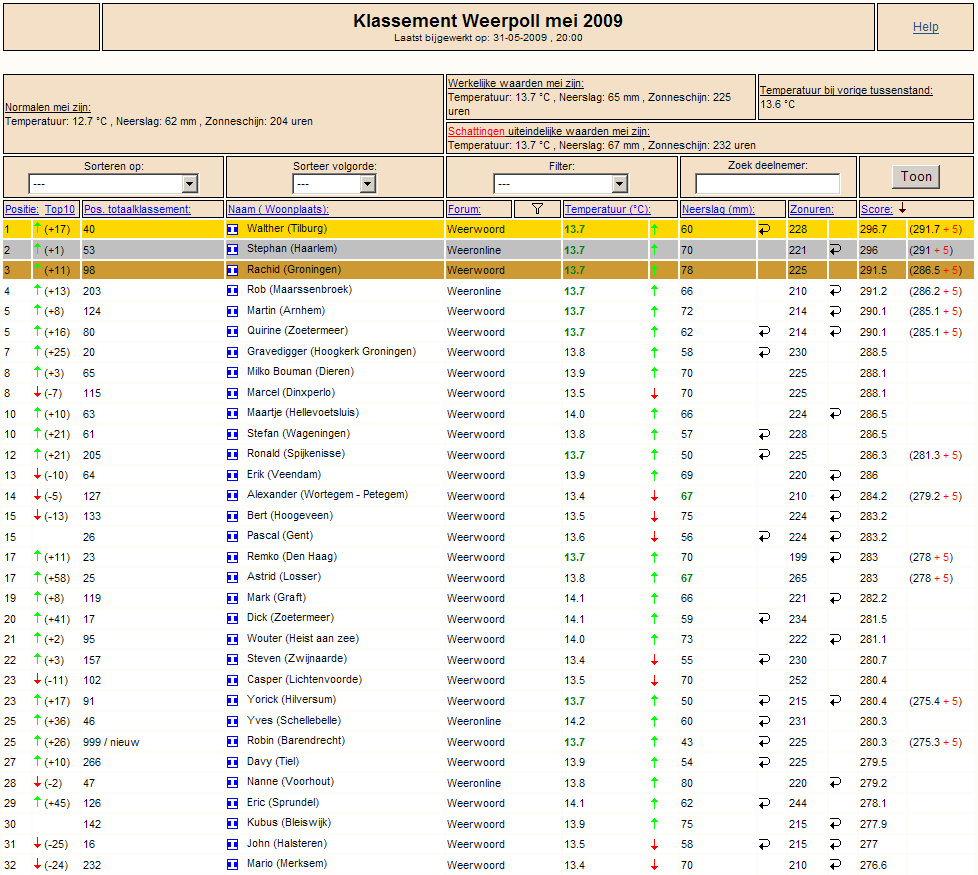Select the Top10 link in header
This screenshot has width=978, height=875.
pos(60,209)
